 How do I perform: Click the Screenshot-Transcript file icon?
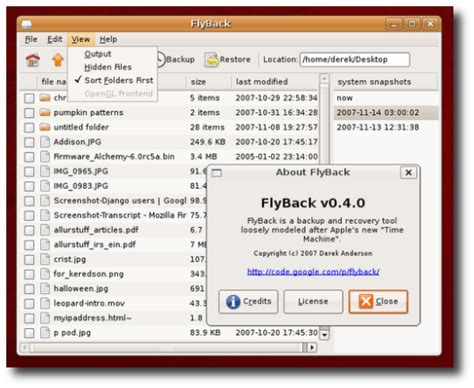(x=45, y=215)
